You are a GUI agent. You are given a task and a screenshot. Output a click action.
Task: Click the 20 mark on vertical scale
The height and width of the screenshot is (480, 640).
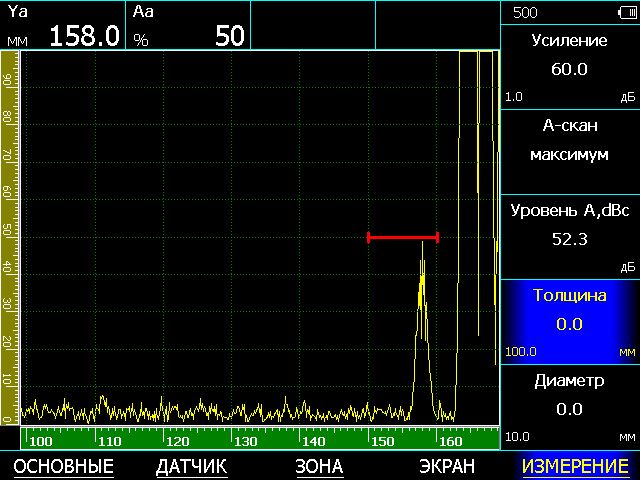(7, 342)
